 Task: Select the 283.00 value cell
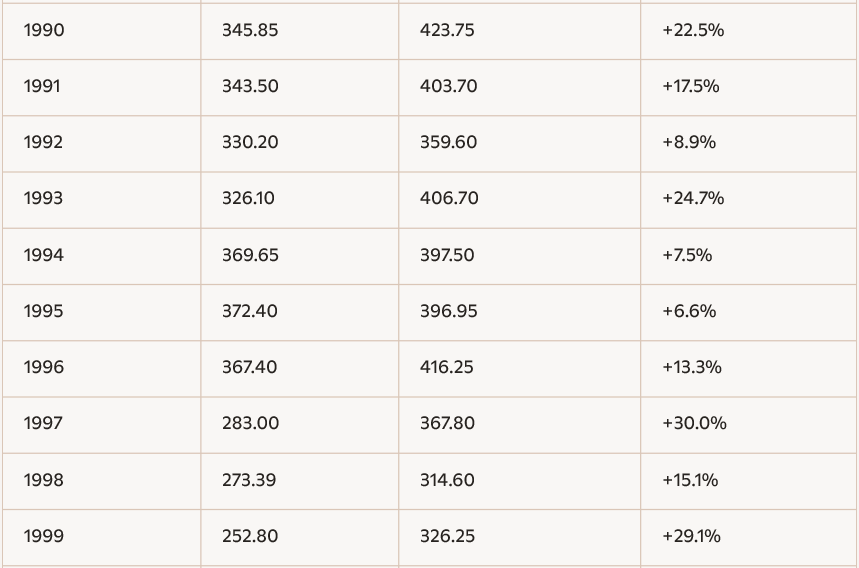tap(250, 423)
